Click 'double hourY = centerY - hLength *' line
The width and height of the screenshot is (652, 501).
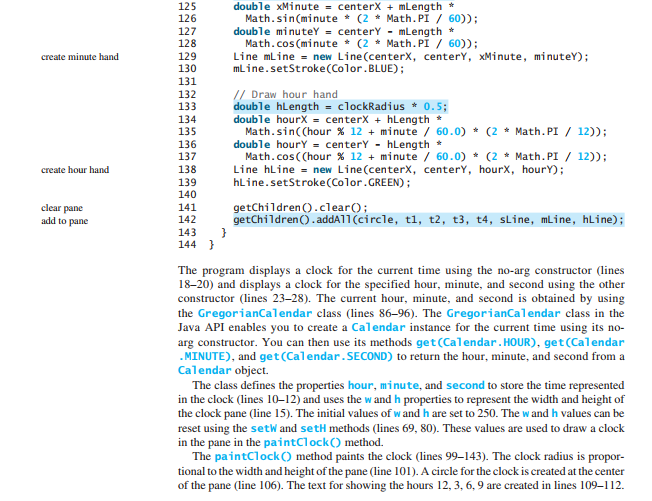pos(337,145)
